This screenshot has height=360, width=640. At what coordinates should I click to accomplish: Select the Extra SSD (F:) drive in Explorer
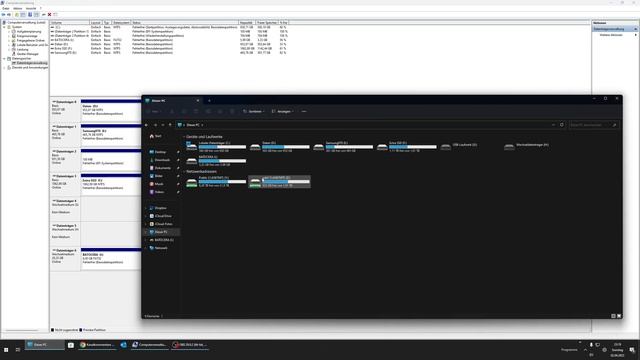[x=407, y=147]
